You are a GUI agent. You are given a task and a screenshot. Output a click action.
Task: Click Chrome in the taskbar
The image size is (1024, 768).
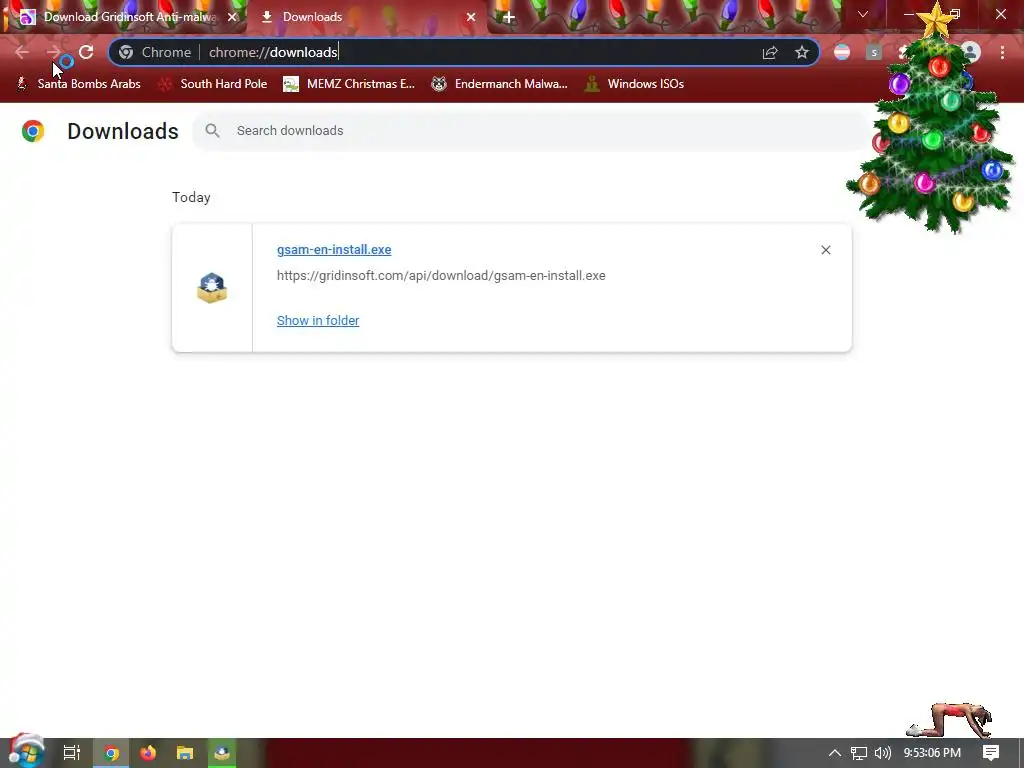[x=112, y=753]
